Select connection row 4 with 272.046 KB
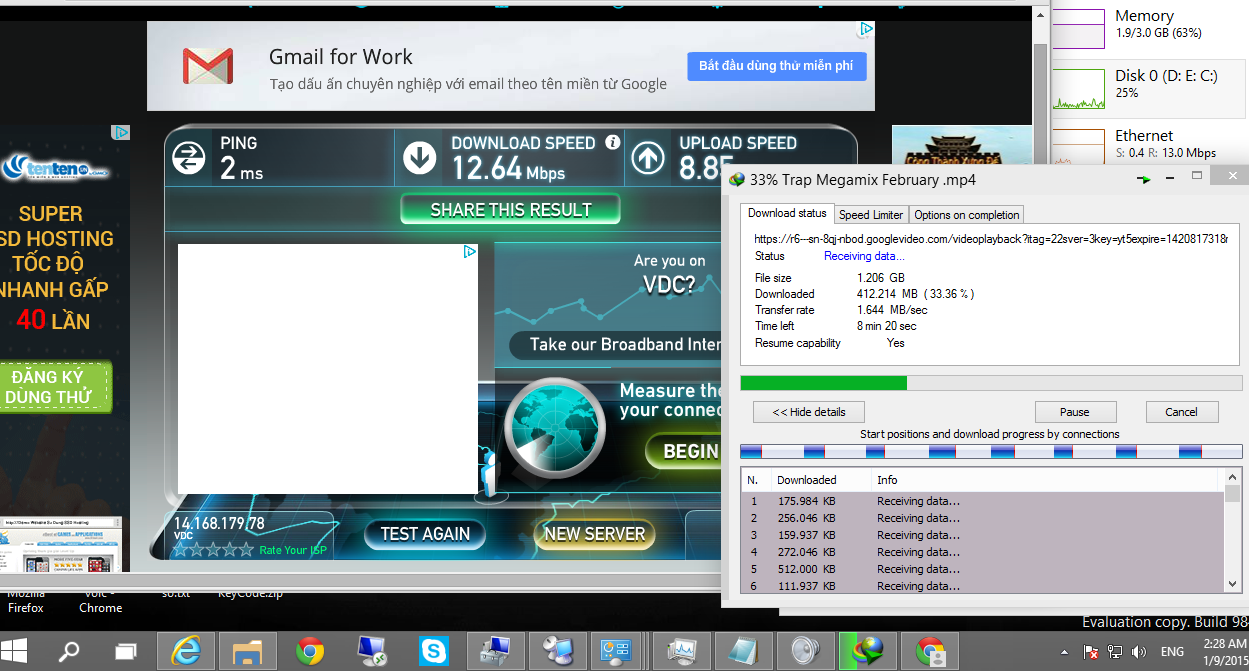The width and height of the screenshot is (1249, 671). [982, 552]
